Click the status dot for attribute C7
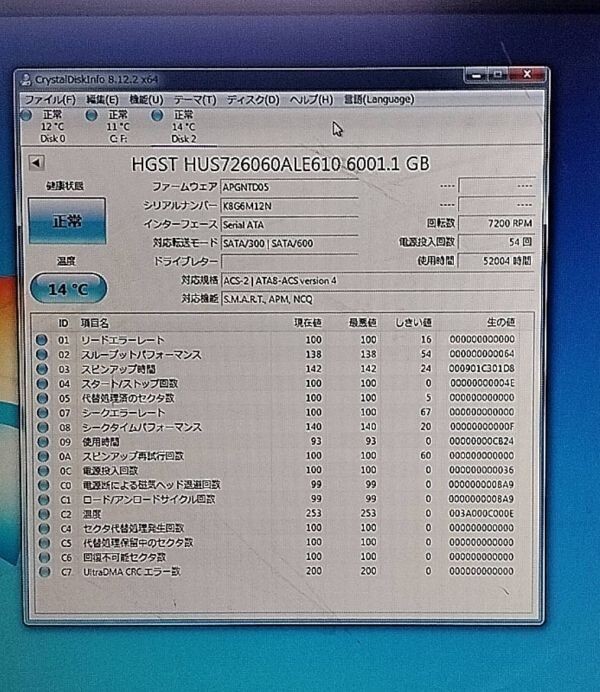The height and width of the screenshot is (692, 600). pos(45,572)
